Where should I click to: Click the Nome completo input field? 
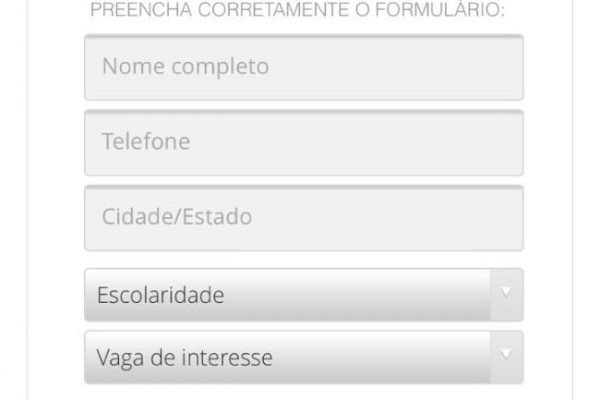click(303, 68)
